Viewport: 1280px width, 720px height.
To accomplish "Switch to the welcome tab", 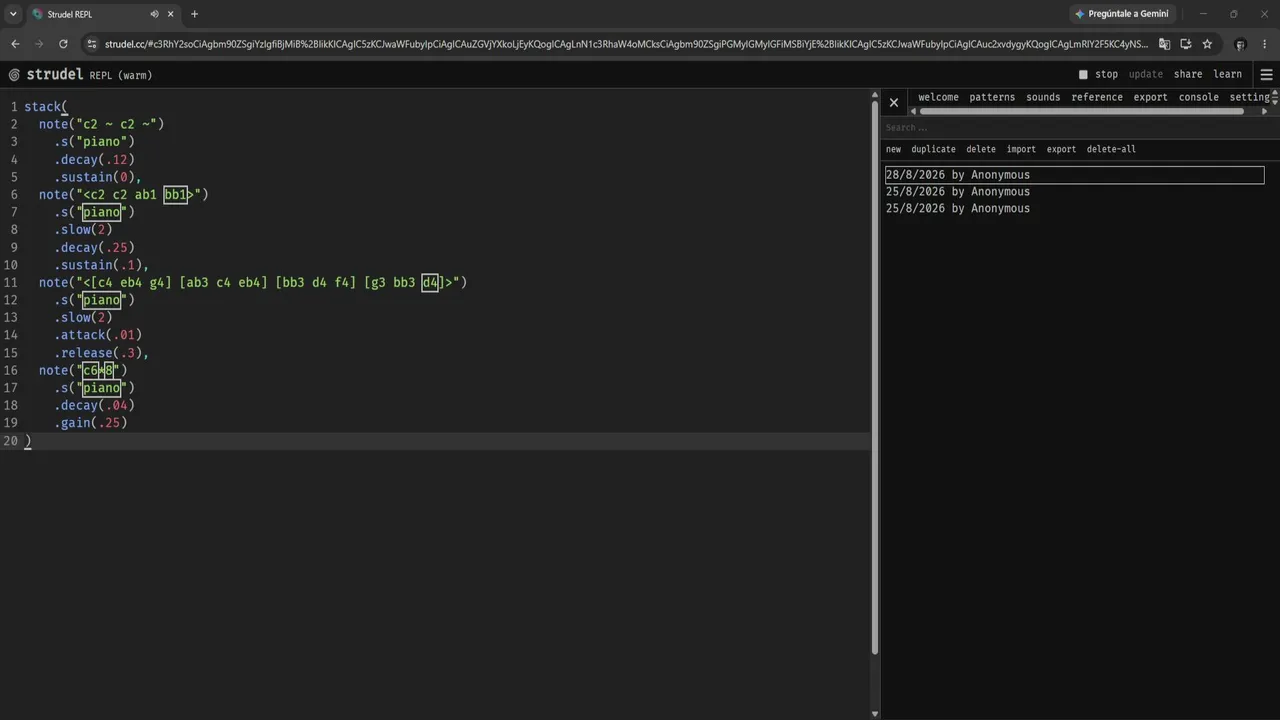I will [938, 97].
